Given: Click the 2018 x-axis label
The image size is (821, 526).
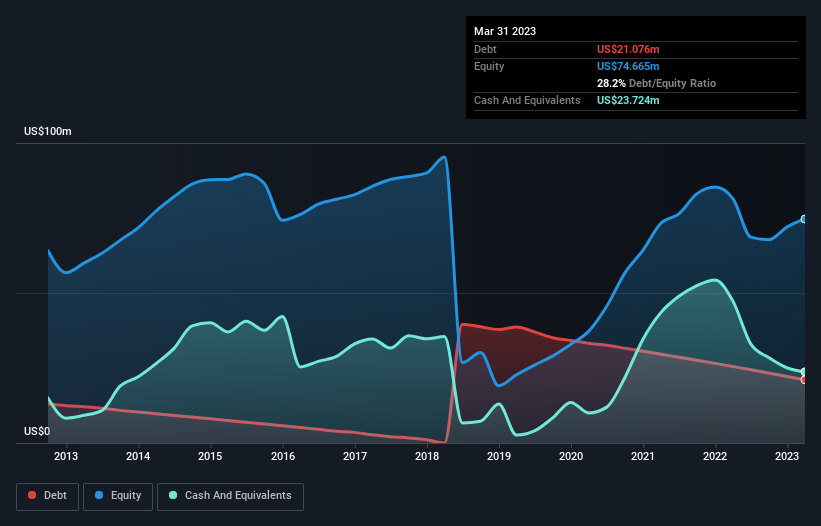Looking at the screenshot, I should point(427,456).
